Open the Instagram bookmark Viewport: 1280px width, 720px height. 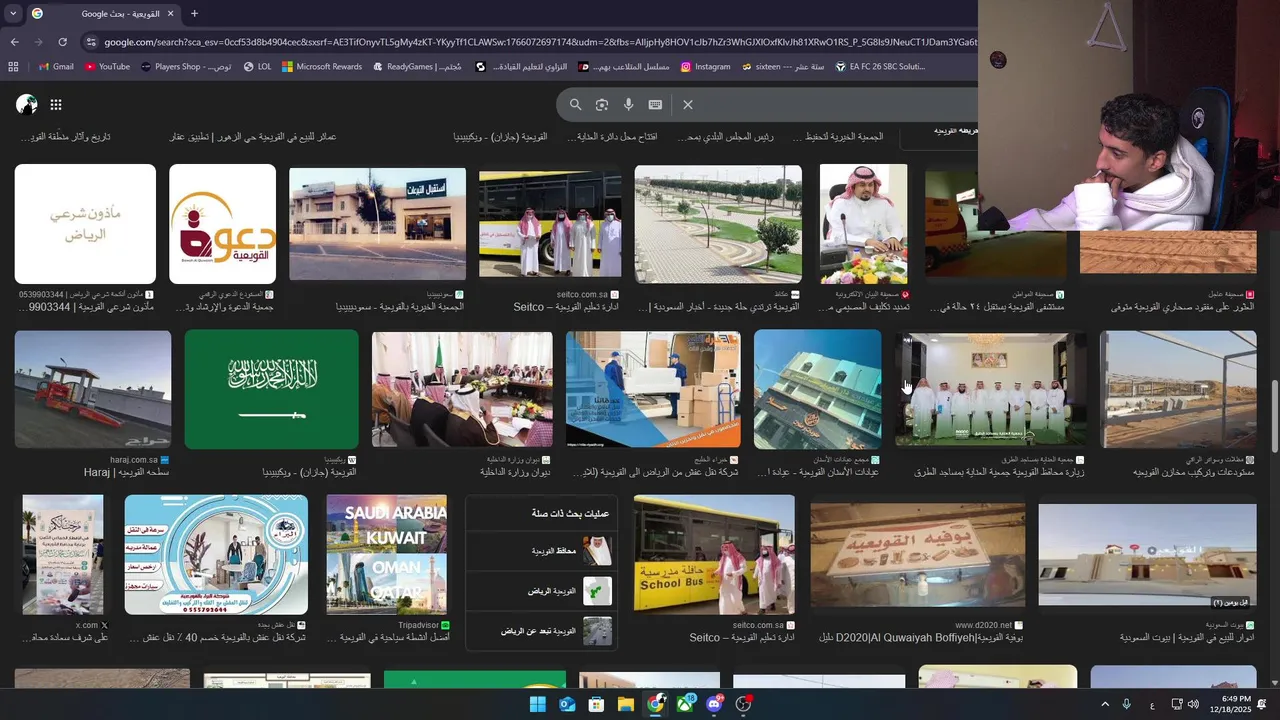(x=705, y=67)
